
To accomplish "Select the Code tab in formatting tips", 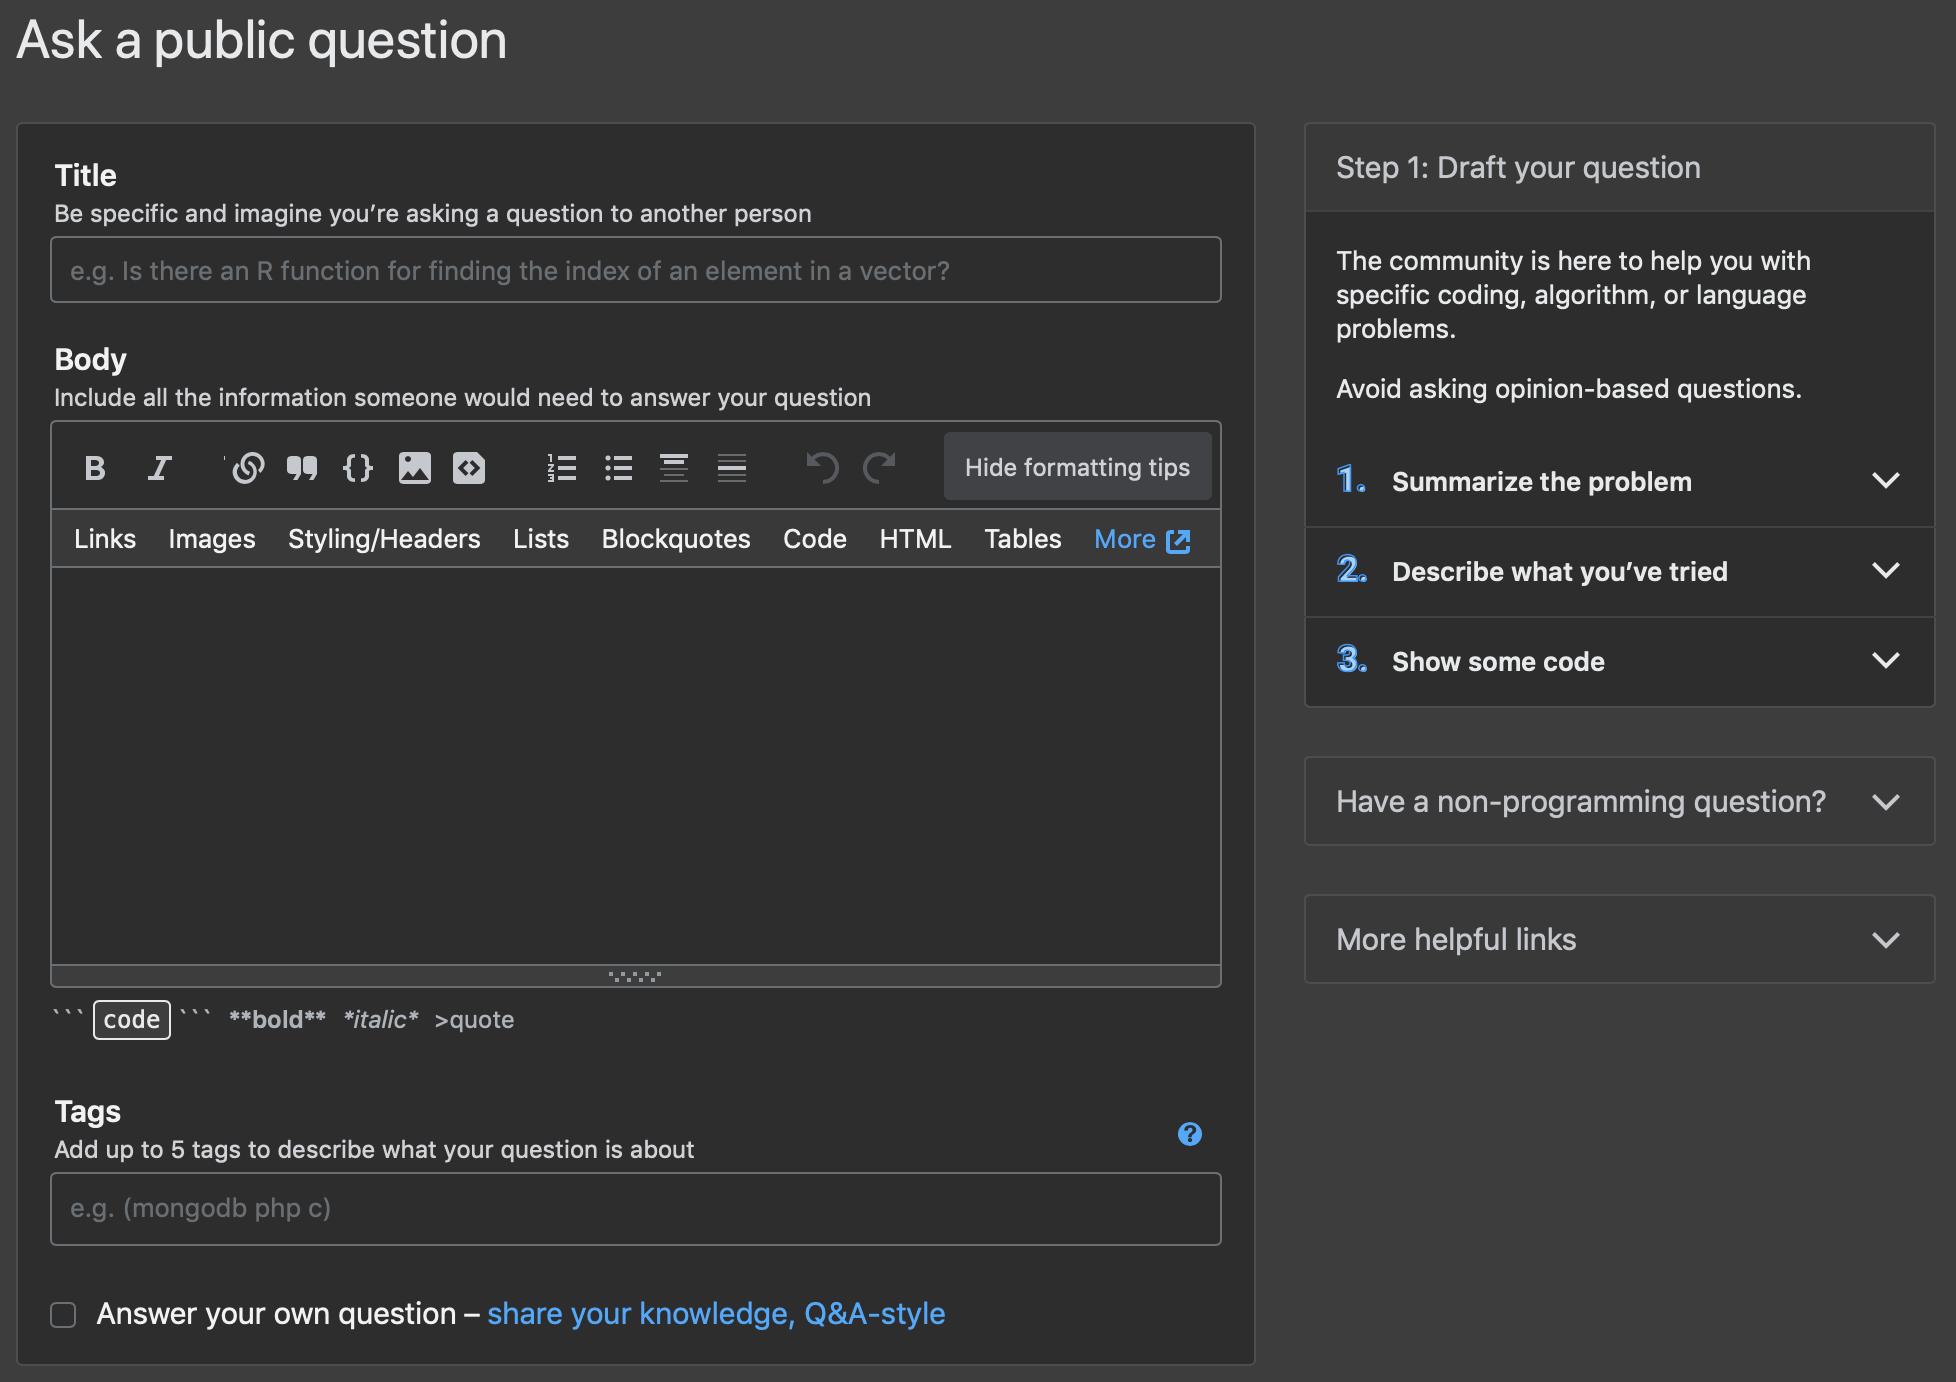I will tap(815, 538).
